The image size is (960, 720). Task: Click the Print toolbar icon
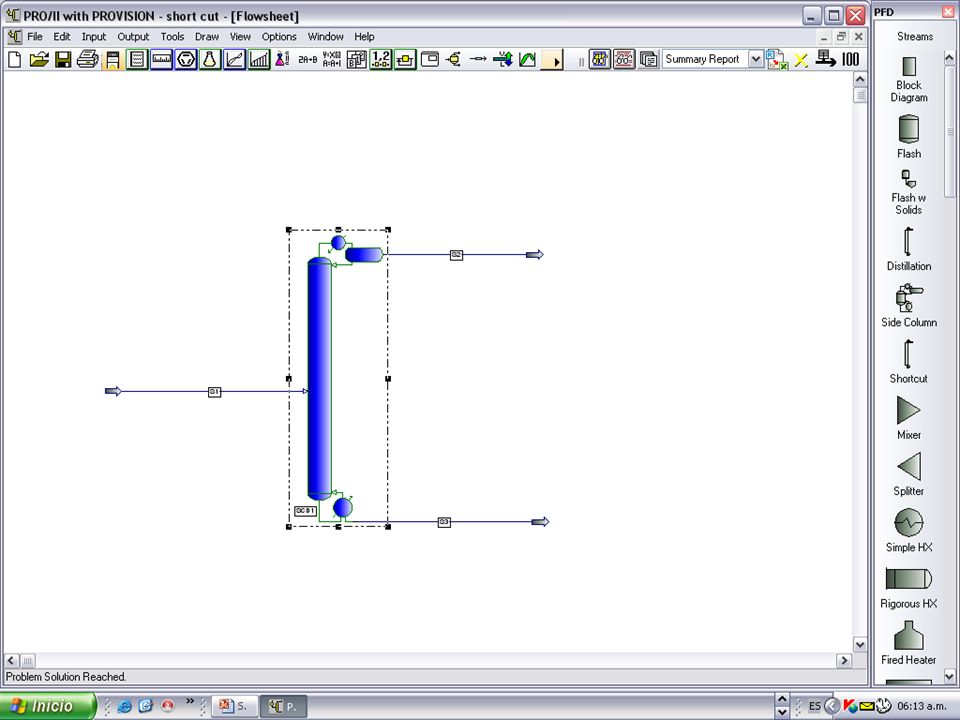pyautogui.click(x=88, y=59)
